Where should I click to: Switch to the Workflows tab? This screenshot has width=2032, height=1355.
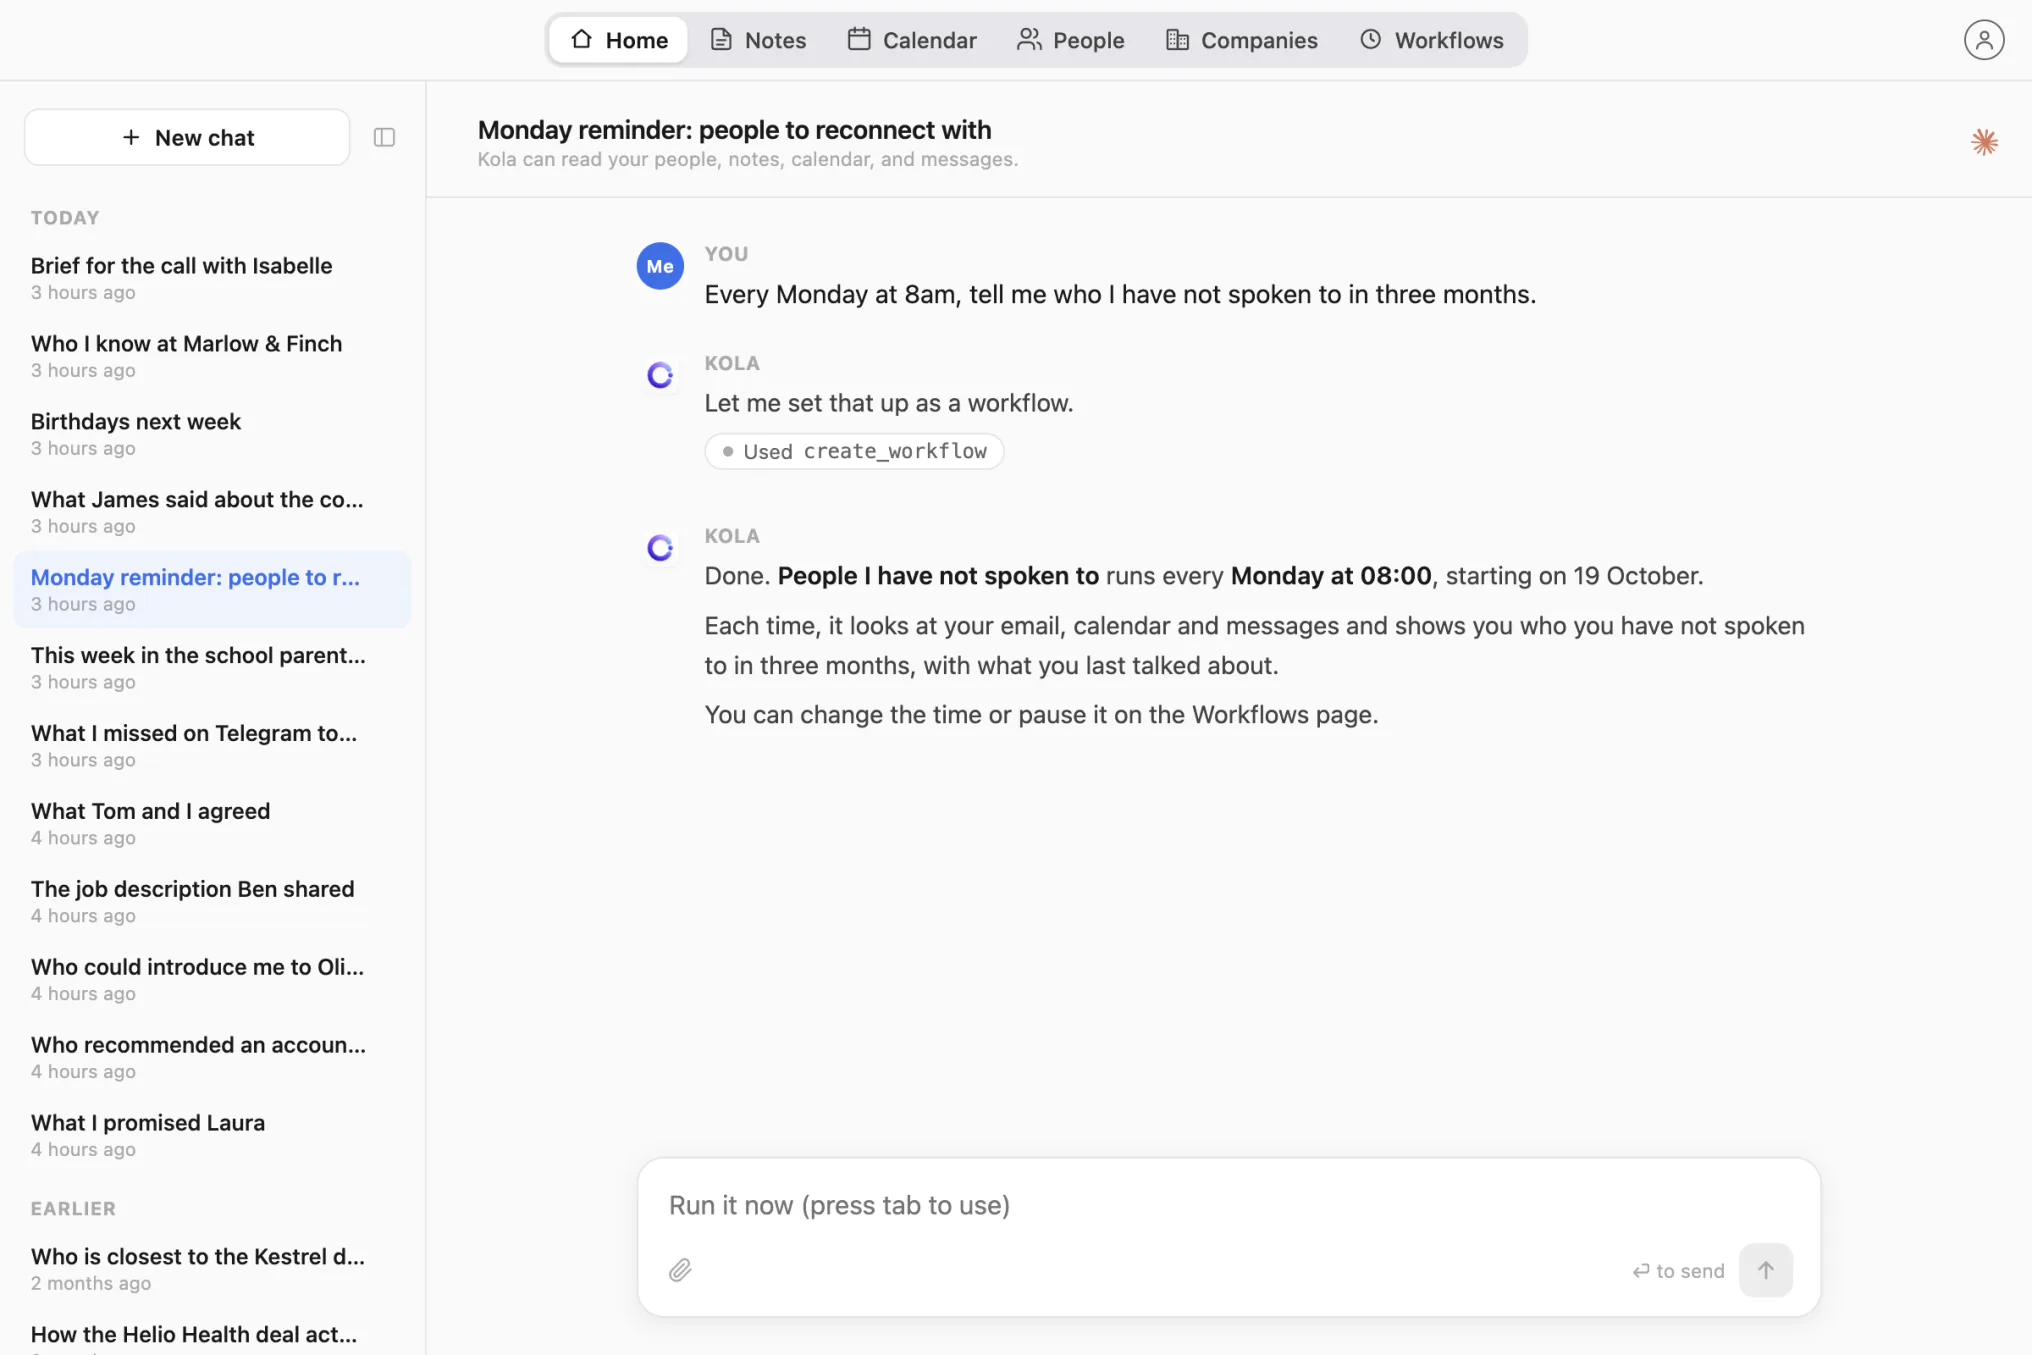1432,40
